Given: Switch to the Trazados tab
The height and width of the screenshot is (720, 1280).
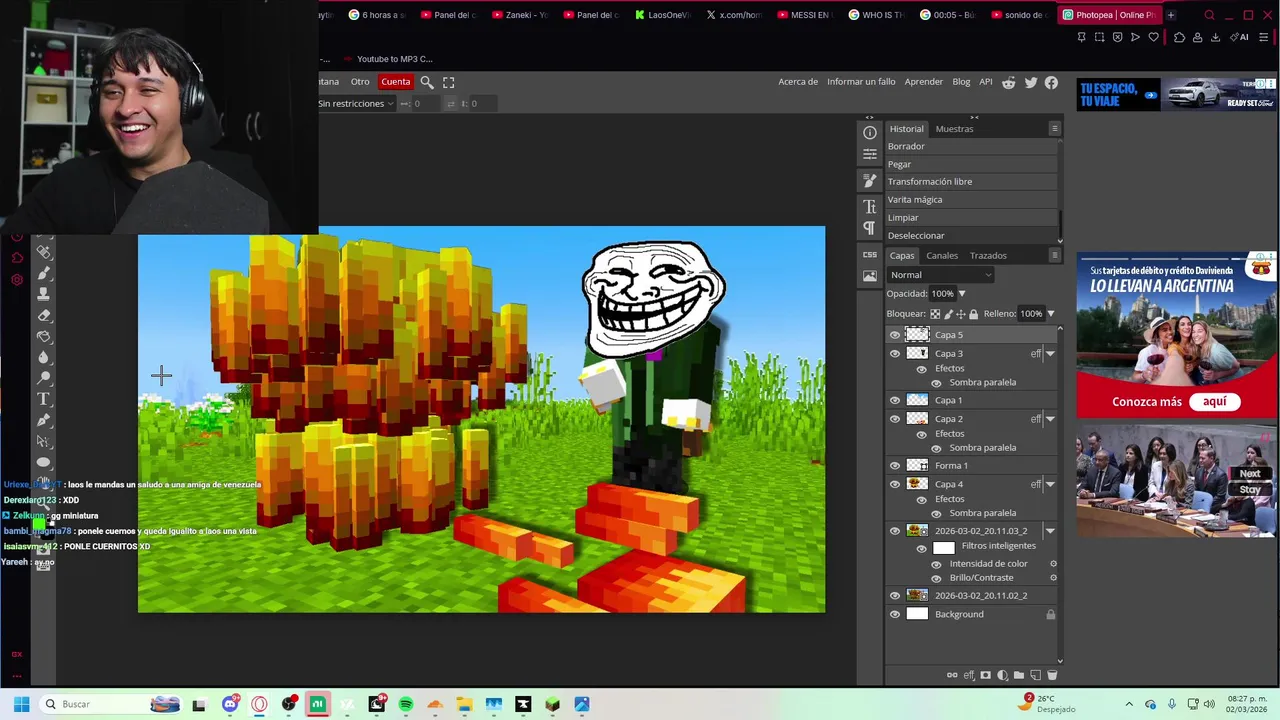Looking at the screenshot, I should tap(988, 256).
